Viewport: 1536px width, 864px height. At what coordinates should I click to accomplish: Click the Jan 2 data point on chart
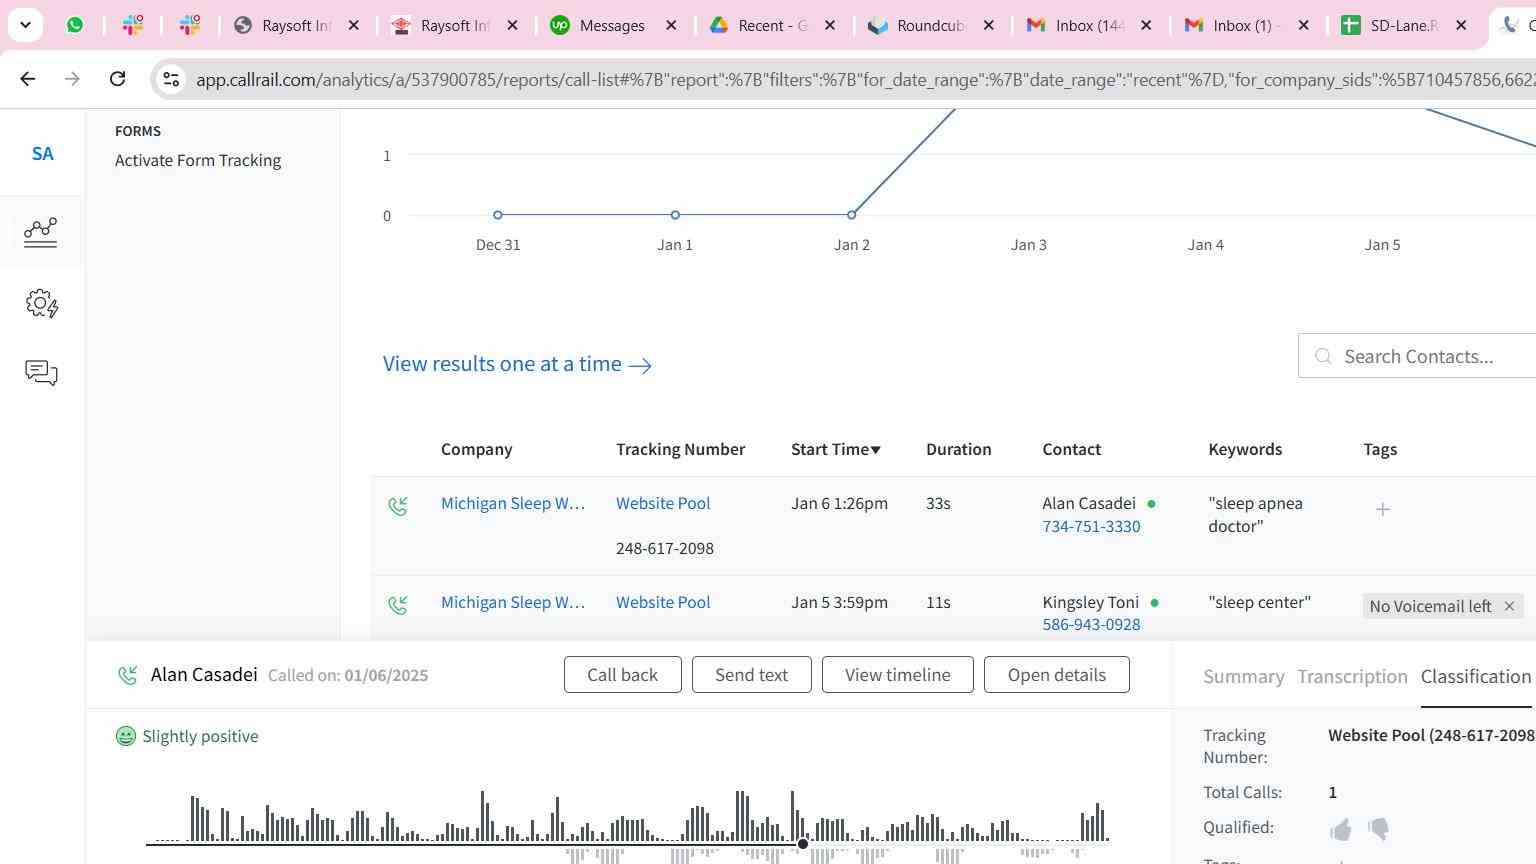[x=851, y=215]
